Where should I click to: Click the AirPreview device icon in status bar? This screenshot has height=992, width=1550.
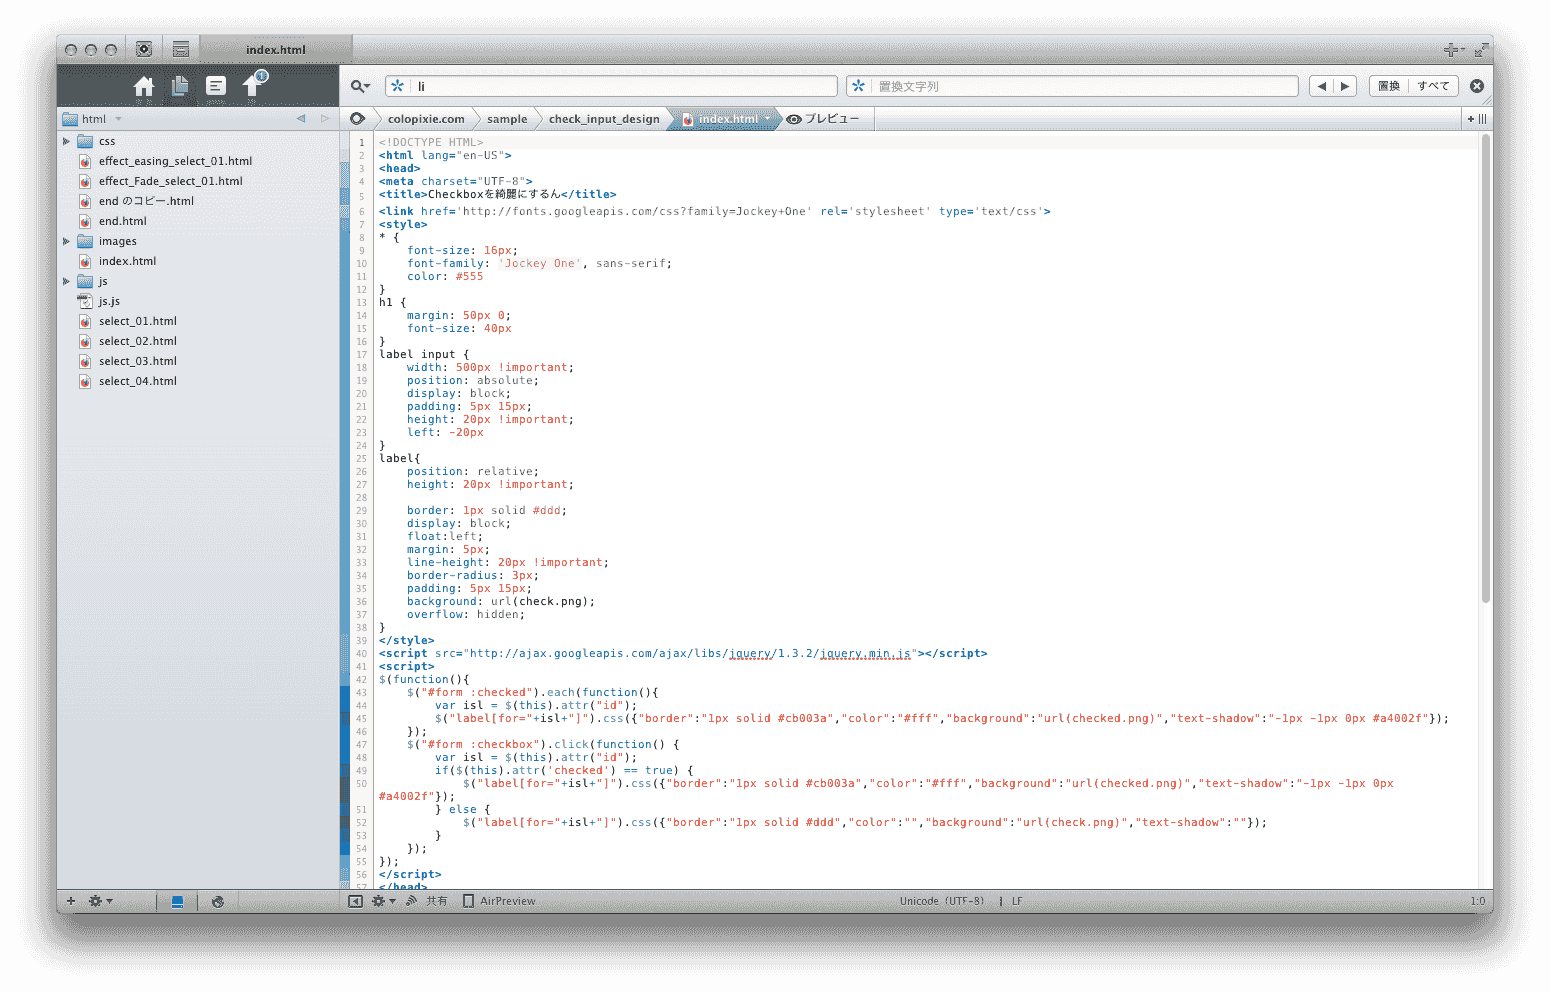468,901
